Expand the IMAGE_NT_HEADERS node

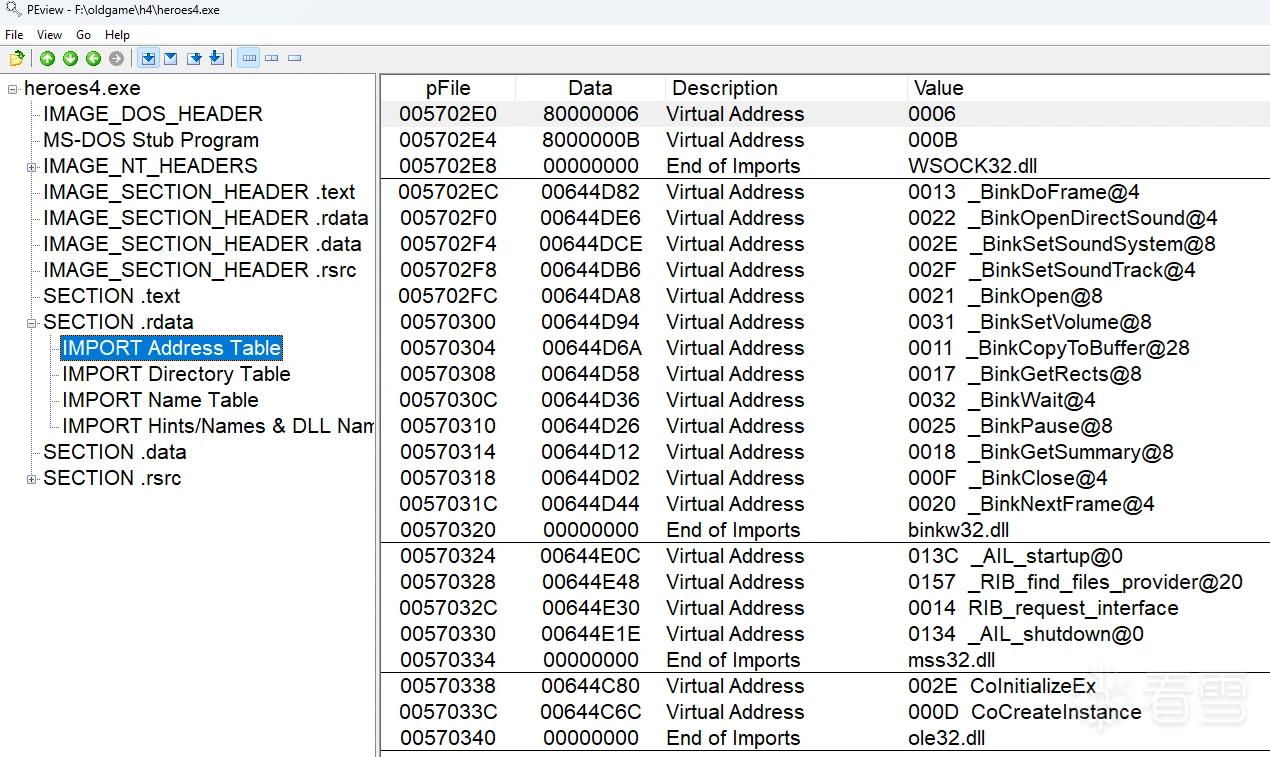32,167
